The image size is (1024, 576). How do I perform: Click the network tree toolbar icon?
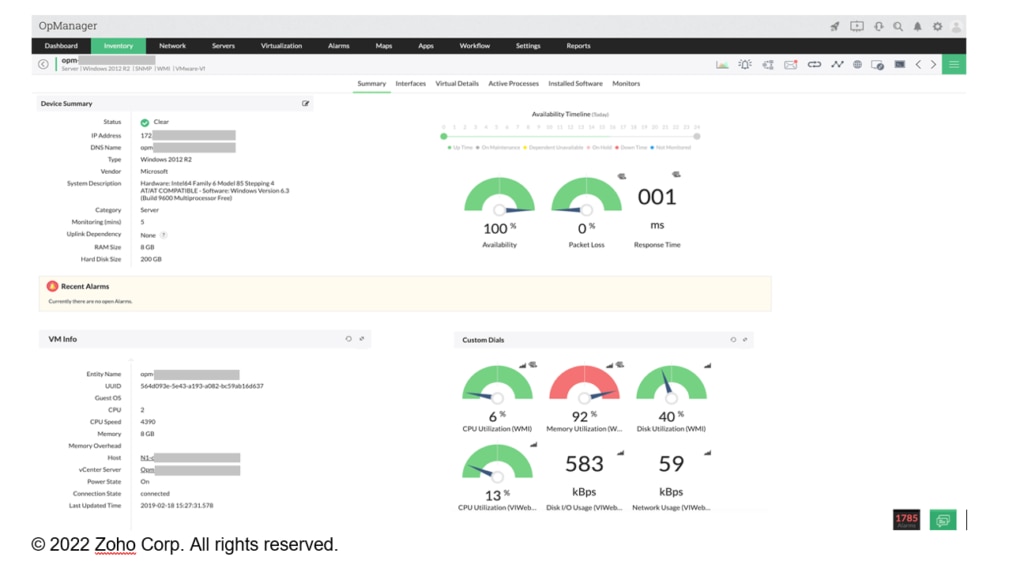(768, 65)
